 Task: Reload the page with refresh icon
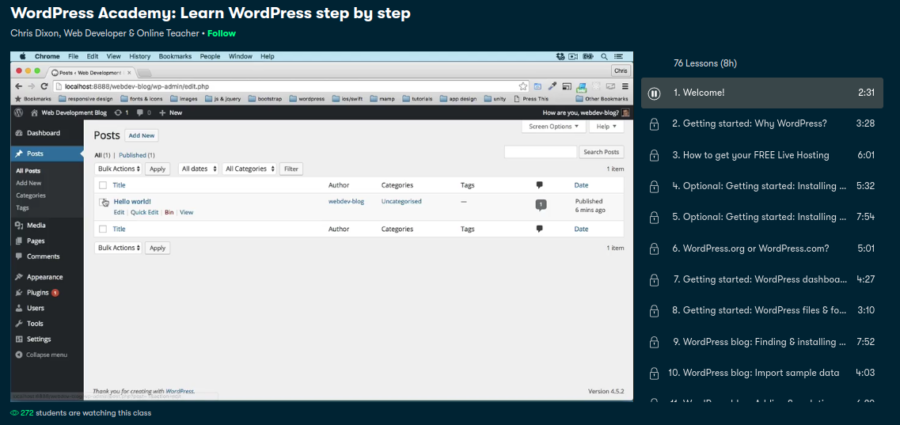pos(44,86)
